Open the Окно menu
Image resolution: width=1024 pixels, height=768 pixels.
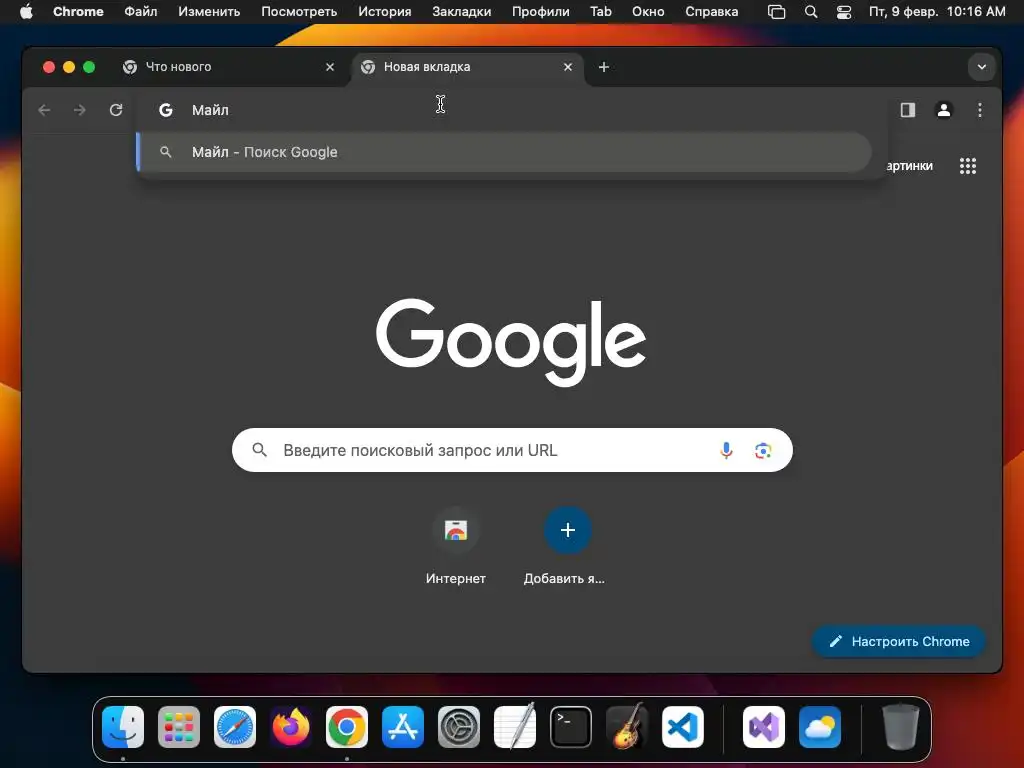[648, 11]
